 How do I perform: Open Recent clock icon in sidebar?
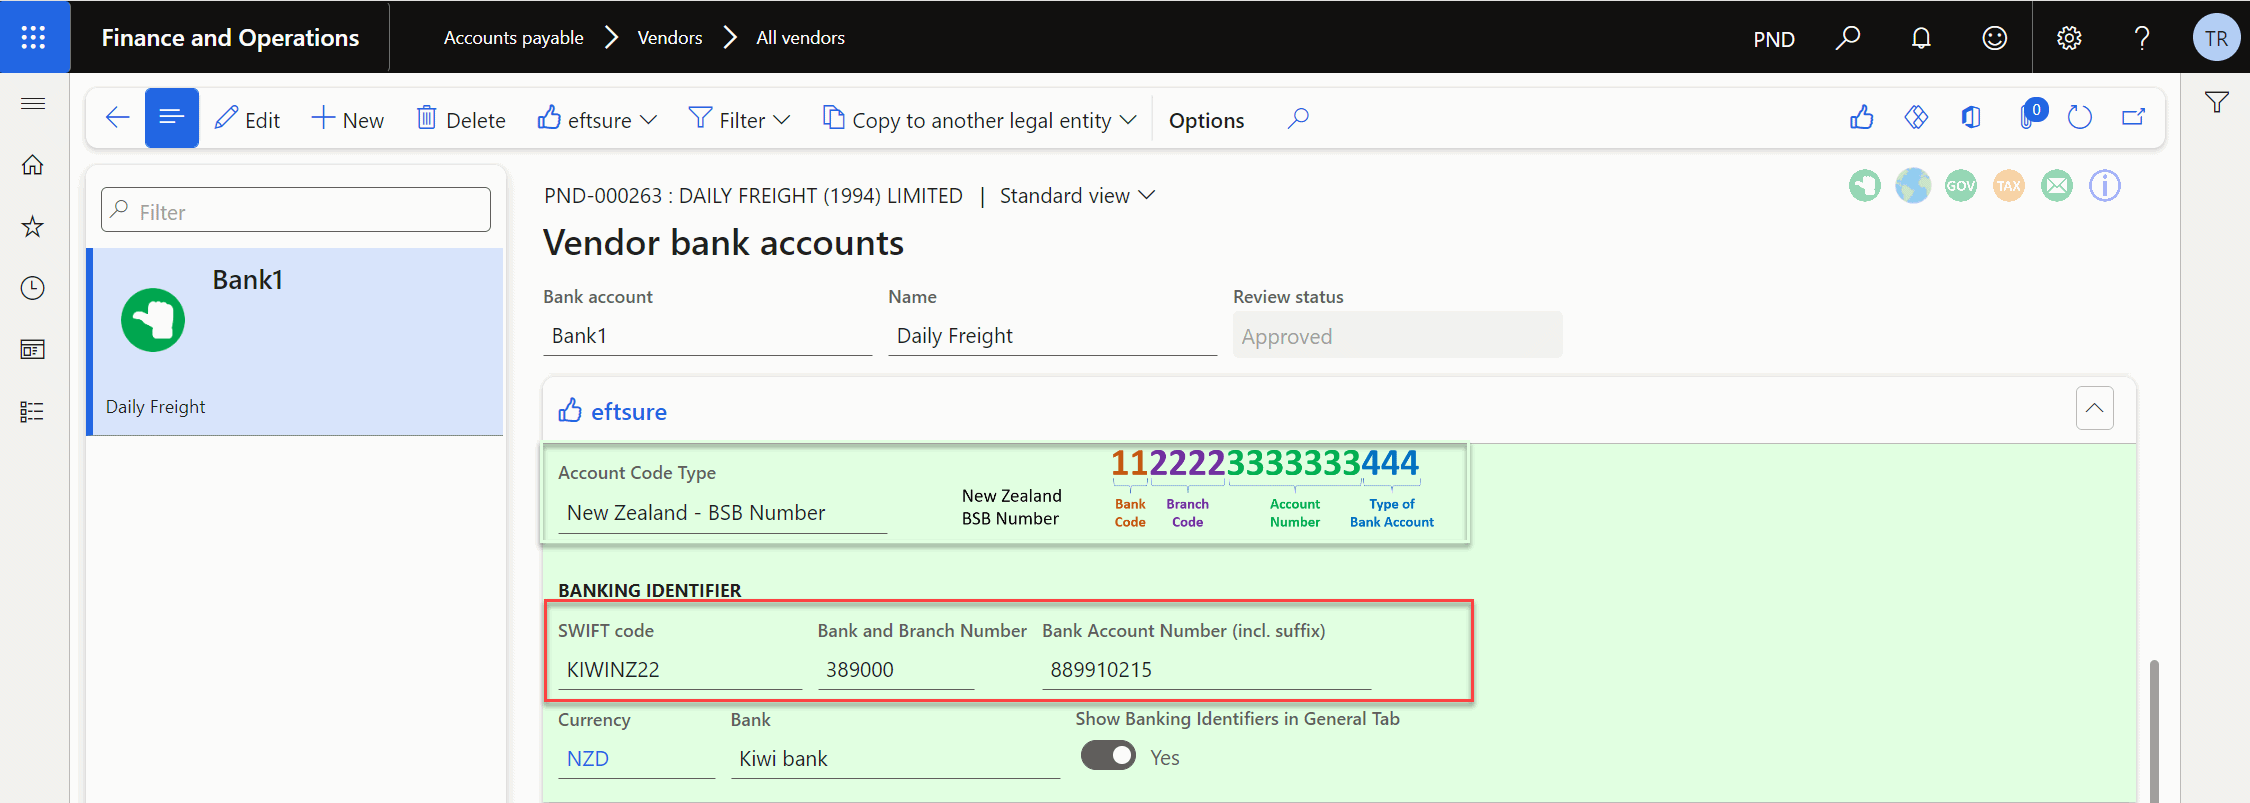click(33, 288)
